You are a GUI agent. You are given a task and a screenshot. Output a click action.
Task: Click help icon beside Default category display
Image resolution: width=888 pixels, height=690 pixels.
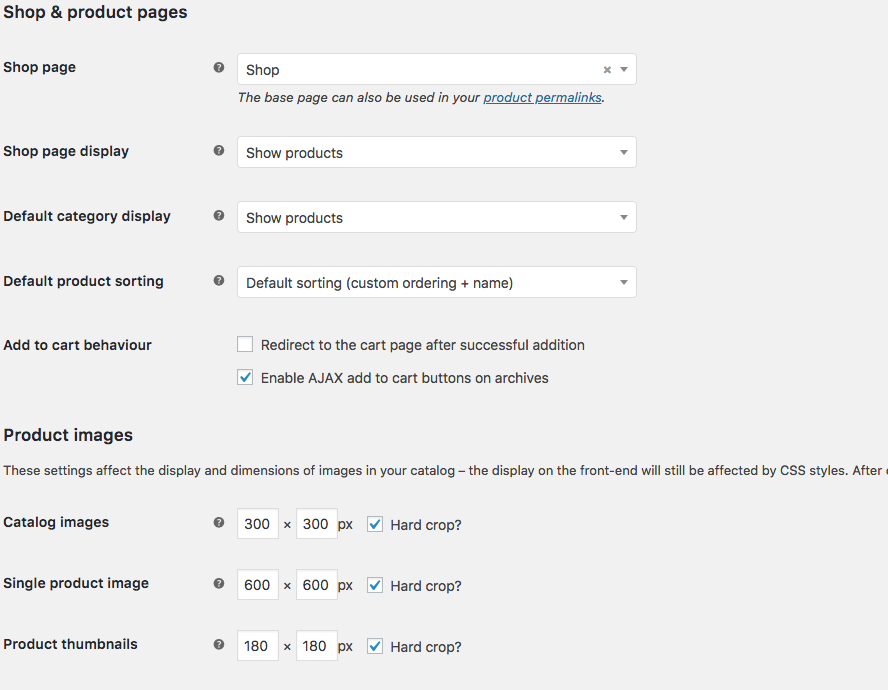[219, 215]
